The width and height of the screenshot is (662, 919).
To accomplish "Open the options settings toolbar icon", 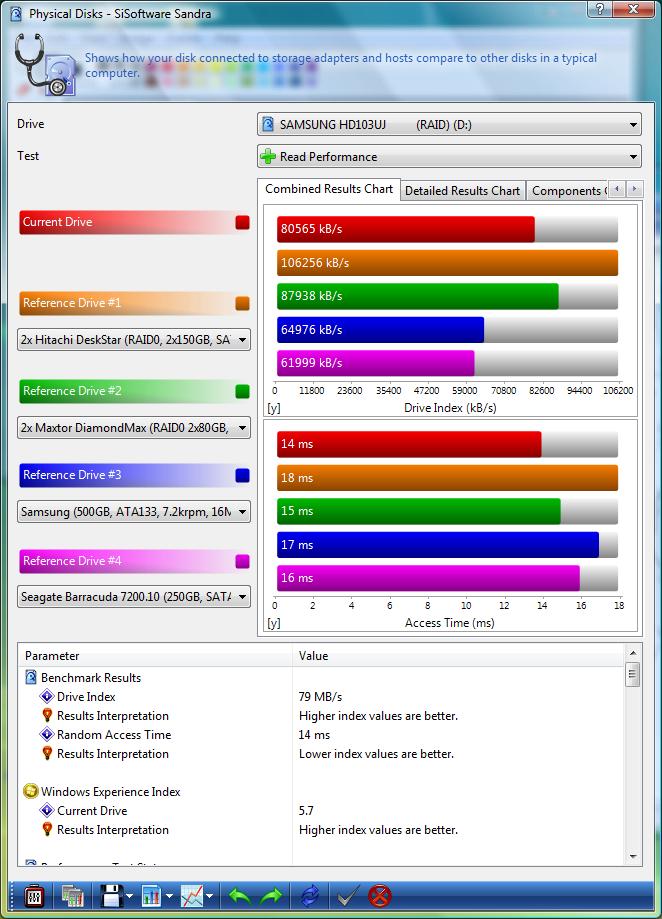I will click(x=33, y=896).
